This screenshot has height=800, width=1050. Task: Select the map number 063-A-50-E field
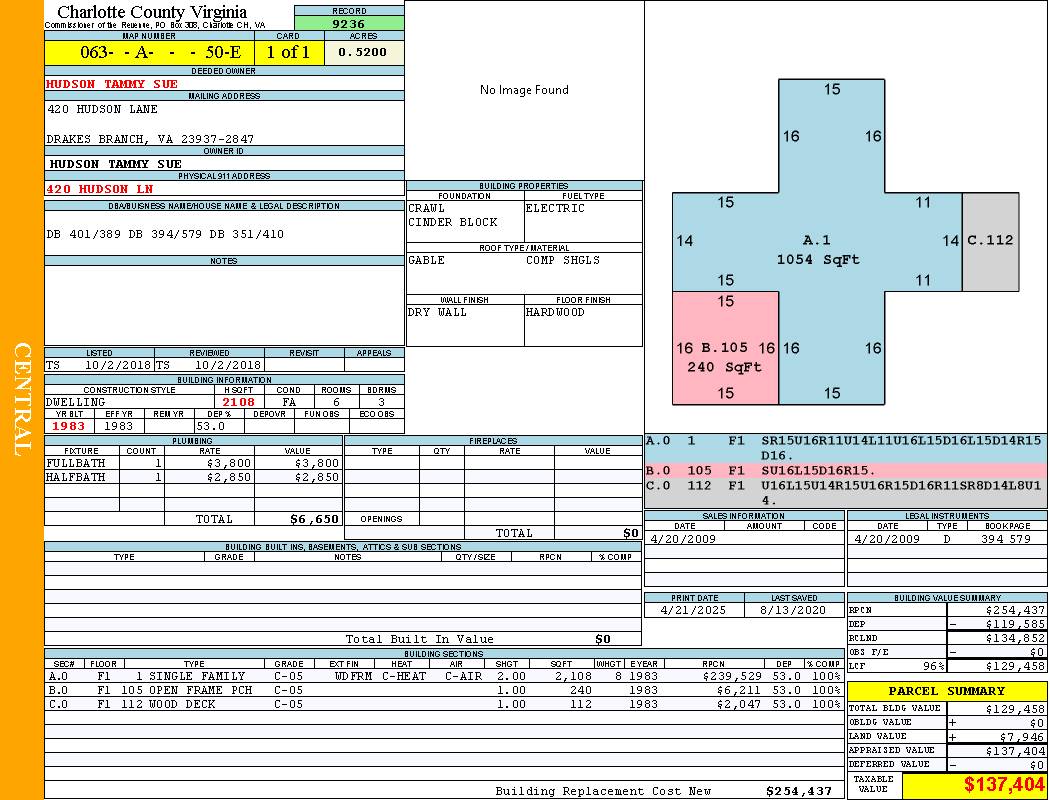pyautogui.click(x=149, y=53)
